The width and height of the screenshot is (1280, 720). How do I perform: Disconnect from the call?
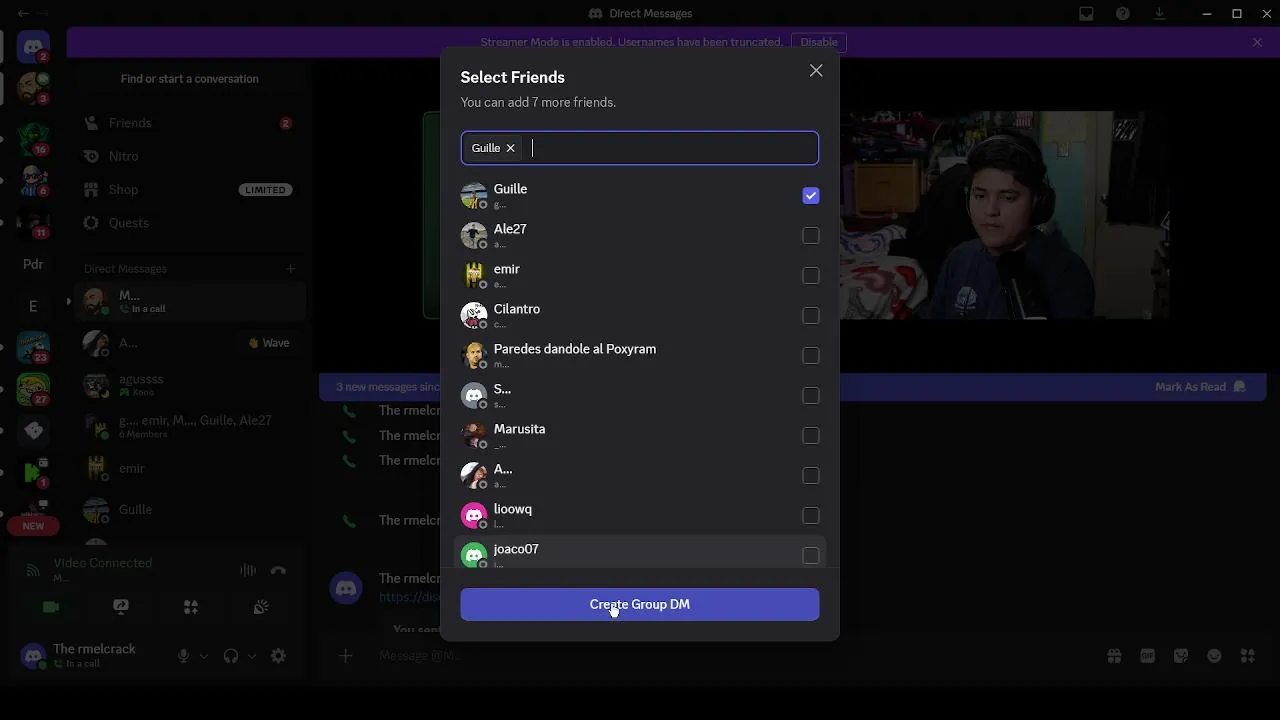click(278, 570)
